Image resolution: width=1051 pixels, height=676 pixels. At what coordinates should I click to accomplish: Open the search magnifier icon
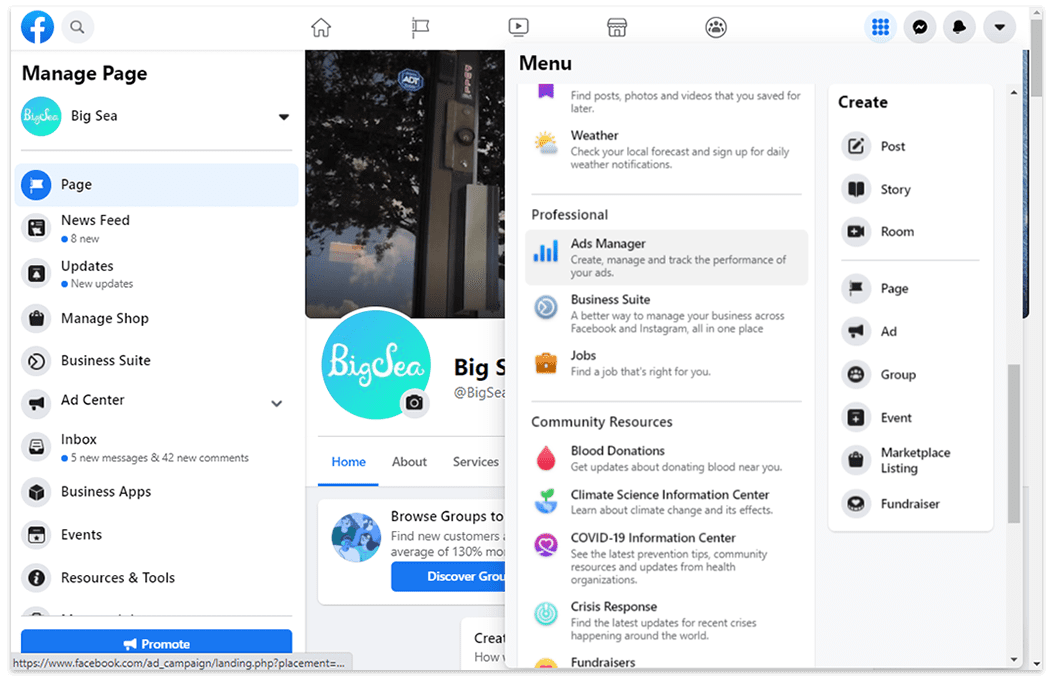(78, 27)
